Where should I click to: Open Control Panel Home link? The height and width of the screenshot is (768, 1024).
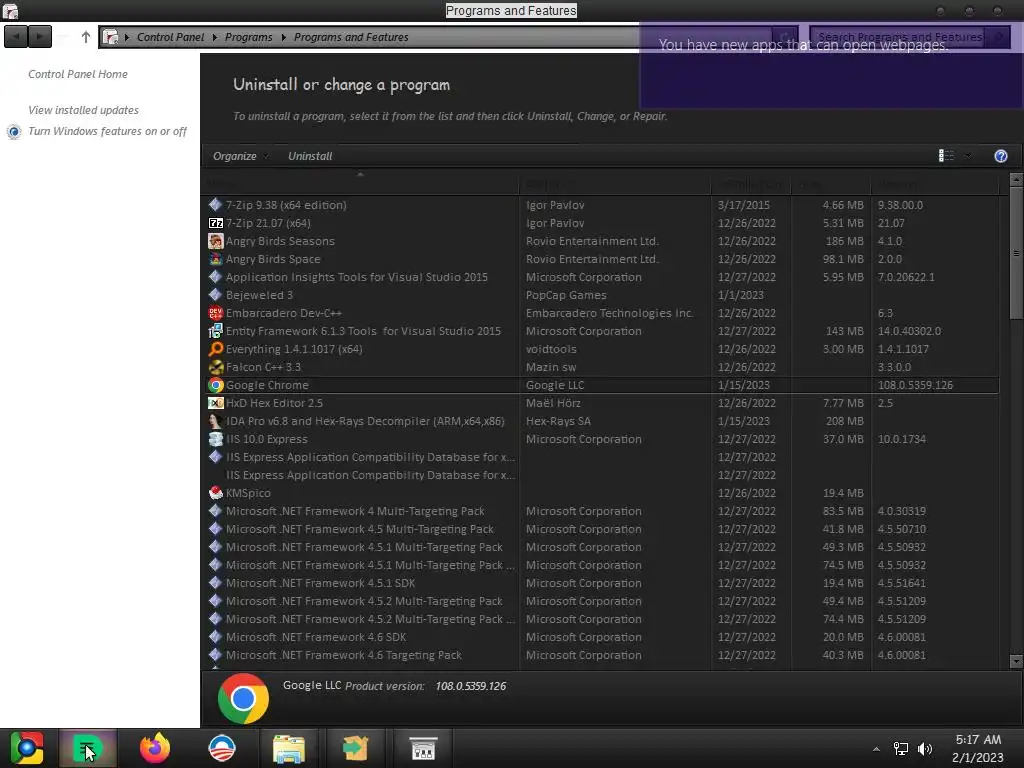78,74
